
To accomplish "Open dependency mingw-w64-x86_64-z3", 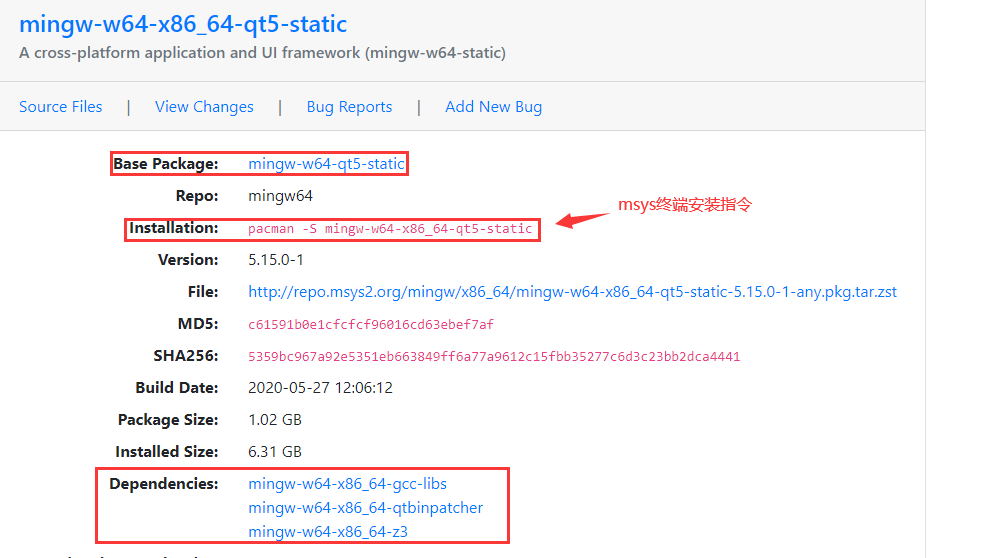I will 328,532.
